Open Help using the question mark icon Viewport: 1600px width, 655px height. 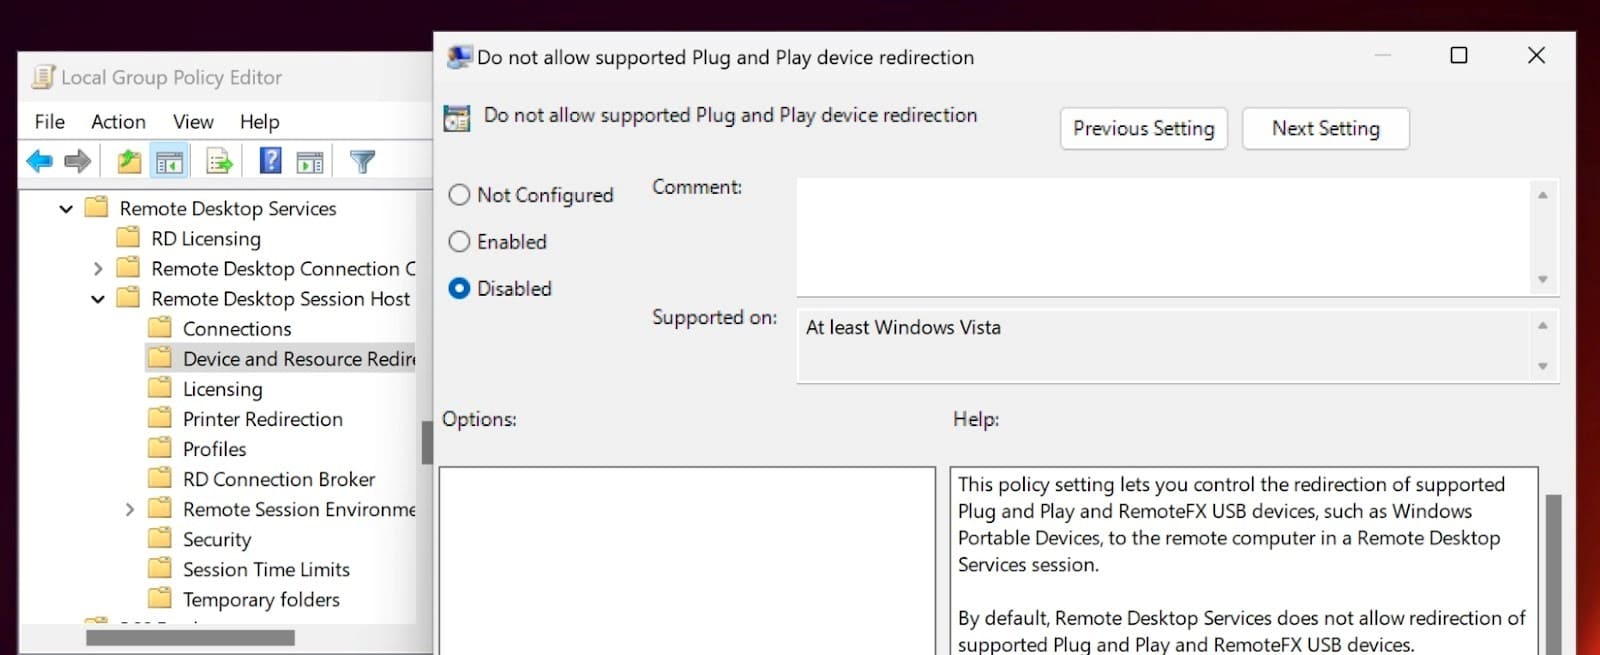coord(269,160)
